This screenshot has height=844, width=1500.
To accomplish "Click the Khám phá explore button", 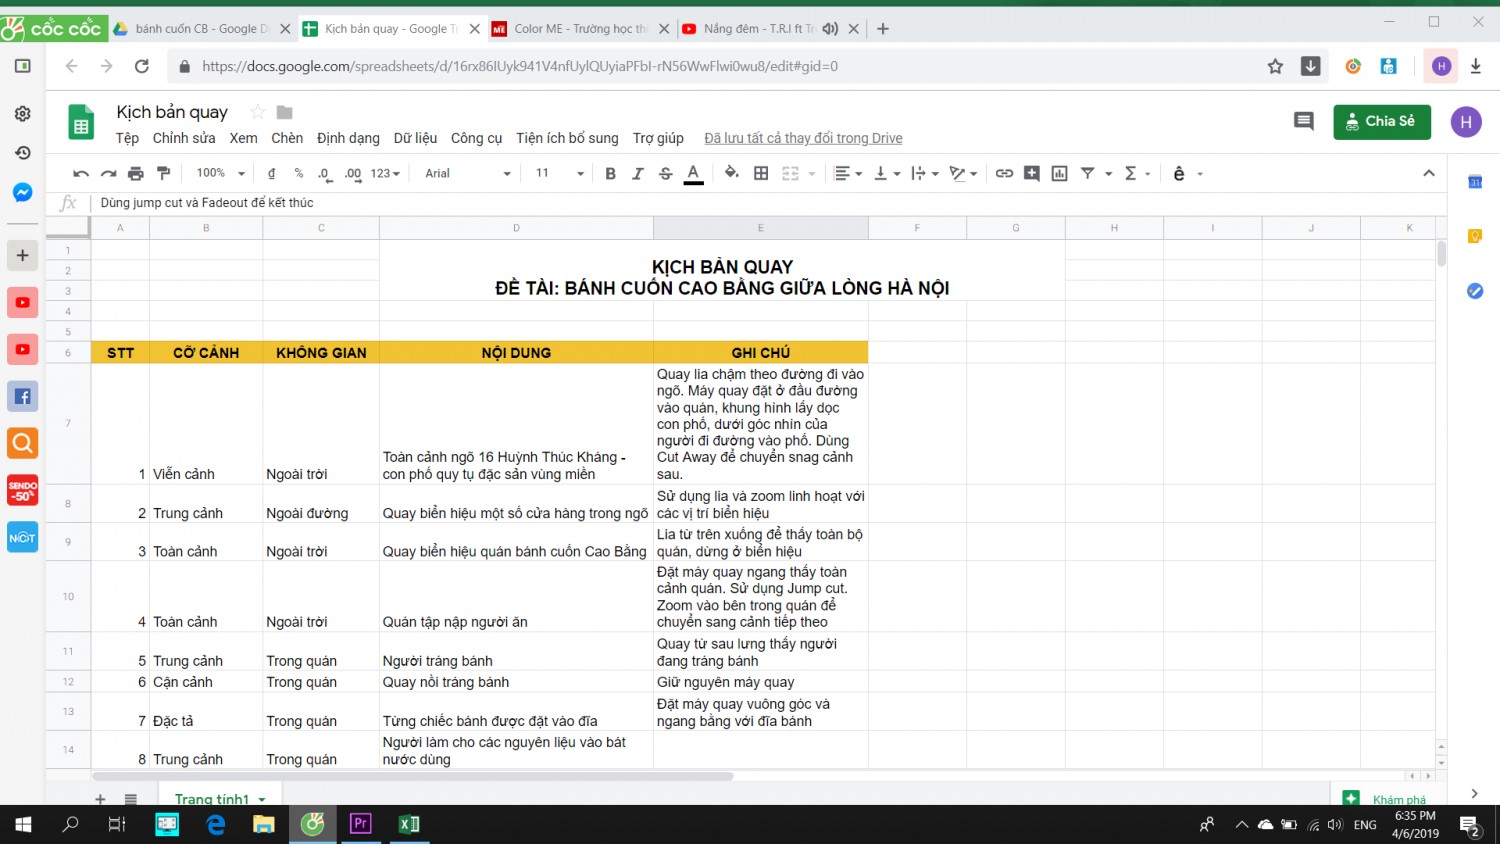I will [x=1385, y=798].
